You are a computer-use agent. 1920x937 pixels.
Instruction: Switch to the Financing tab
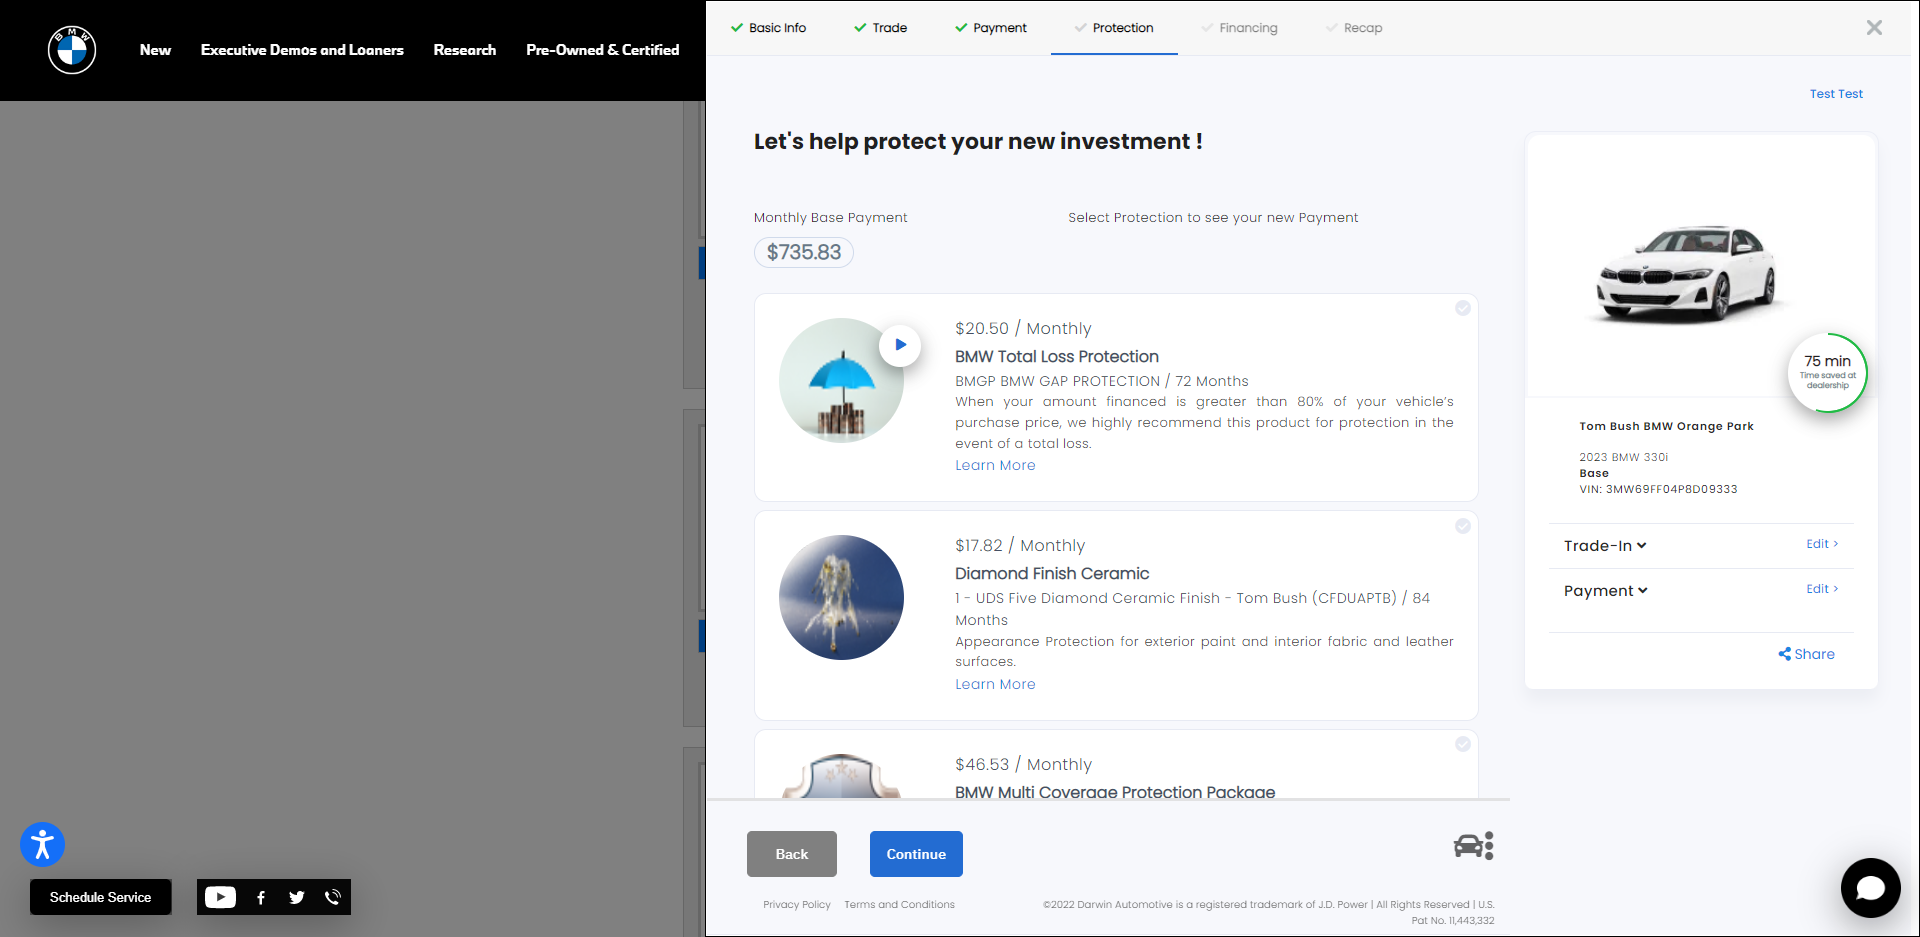click(x=1247, y=28)
